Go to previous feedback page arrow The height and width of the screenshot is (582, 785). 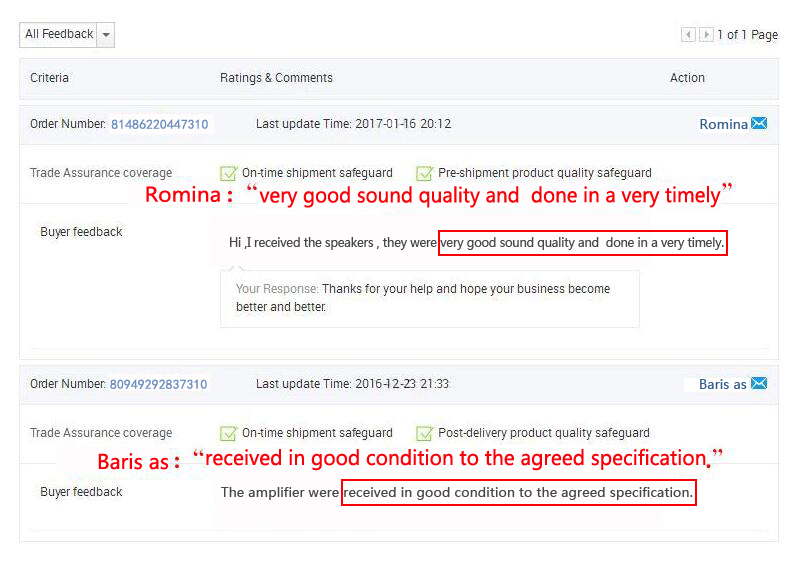[688, 35]
